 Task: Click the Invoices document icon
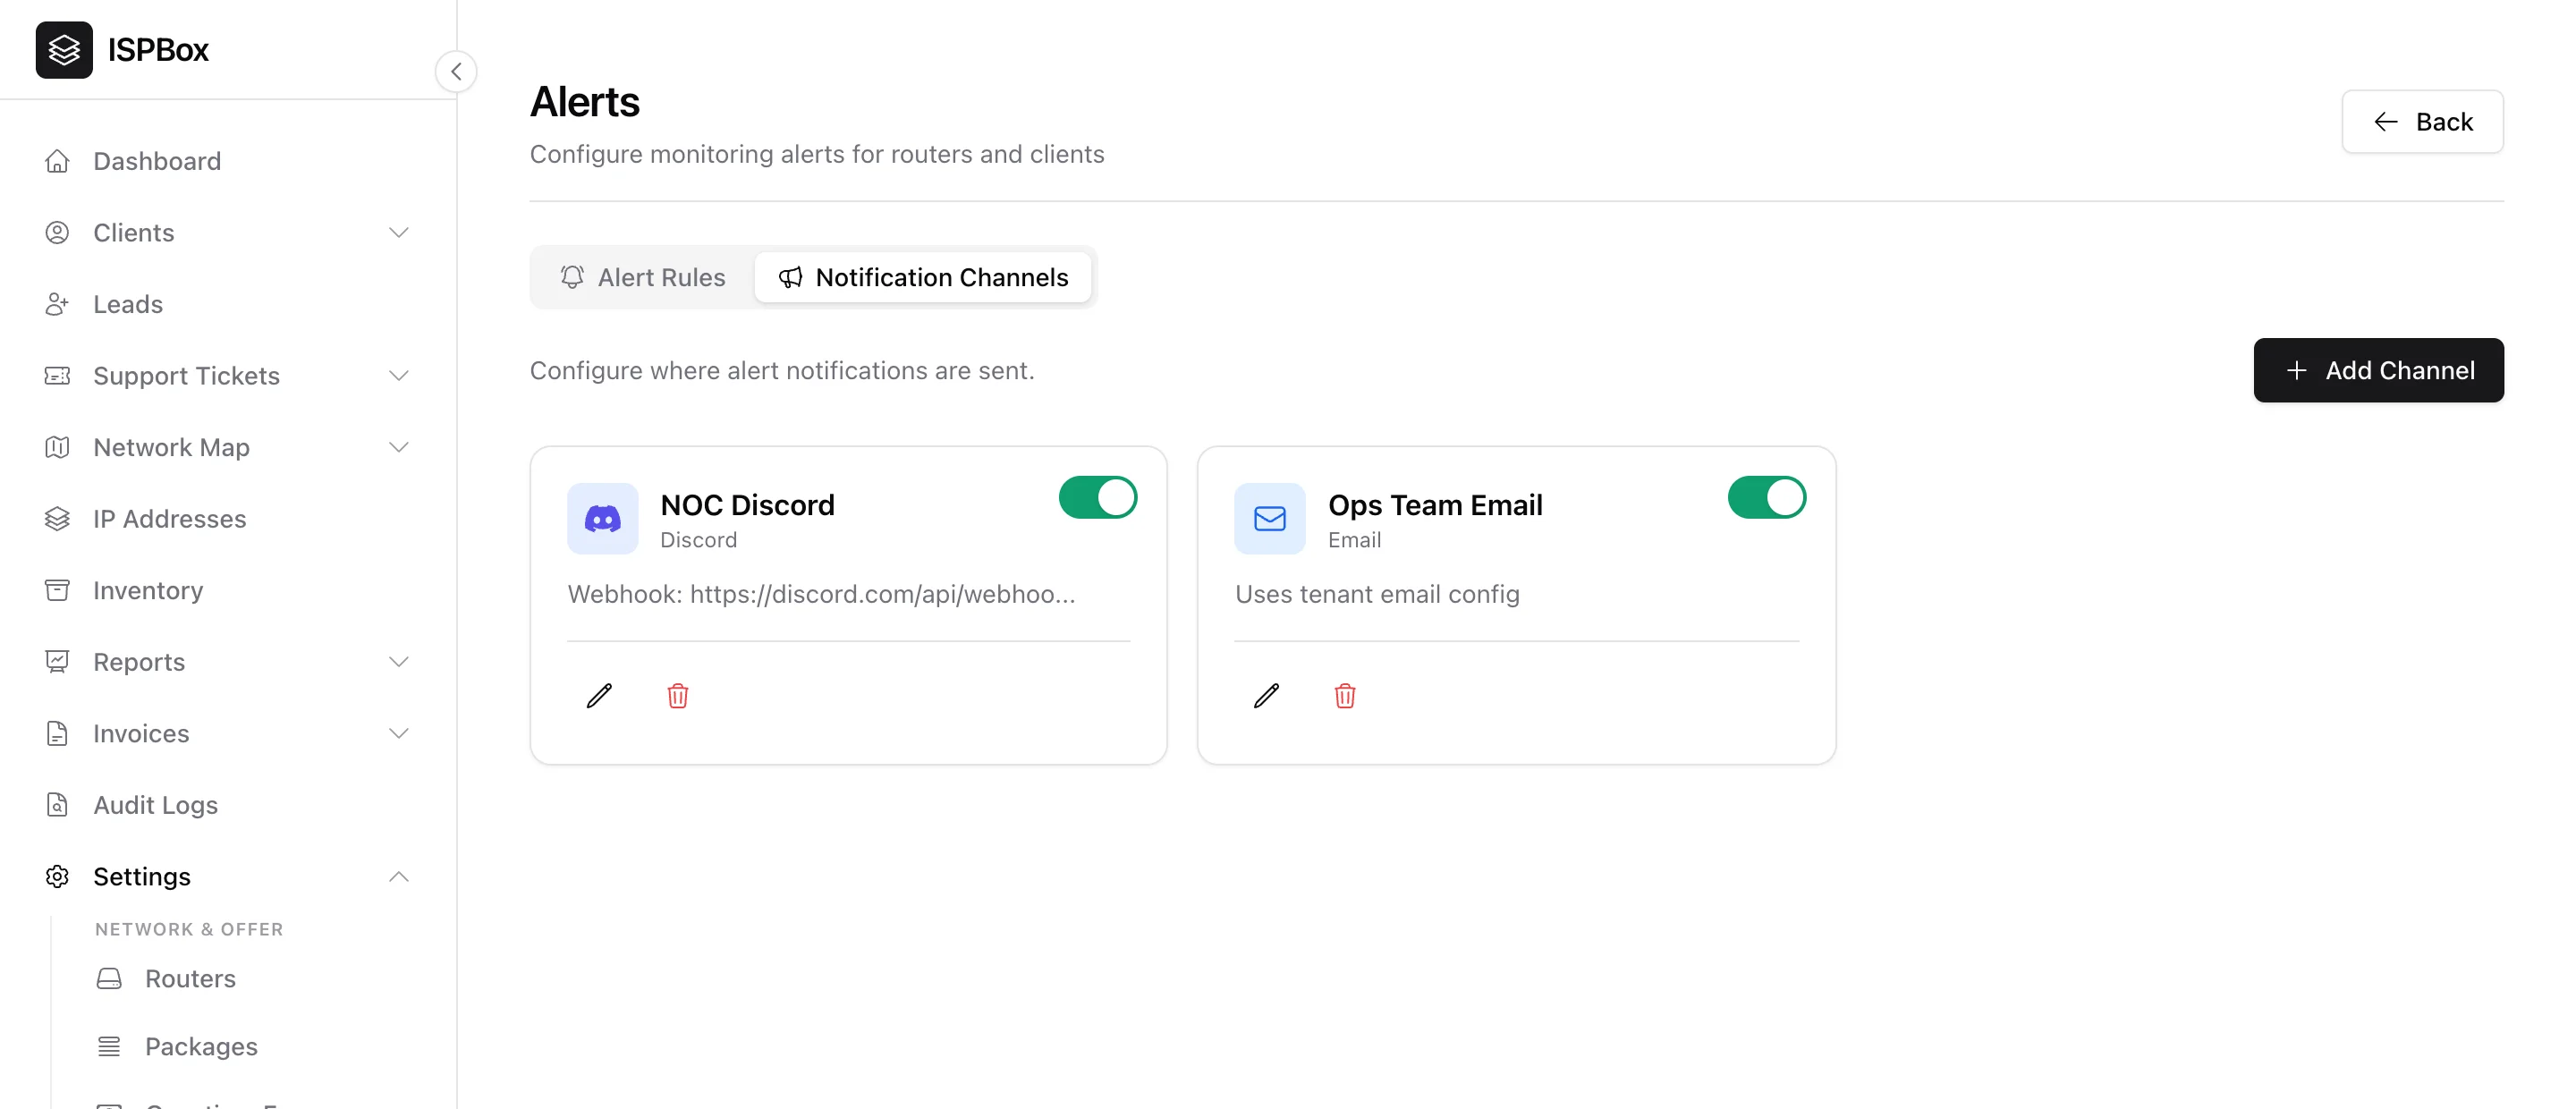(x=57, y=733)
